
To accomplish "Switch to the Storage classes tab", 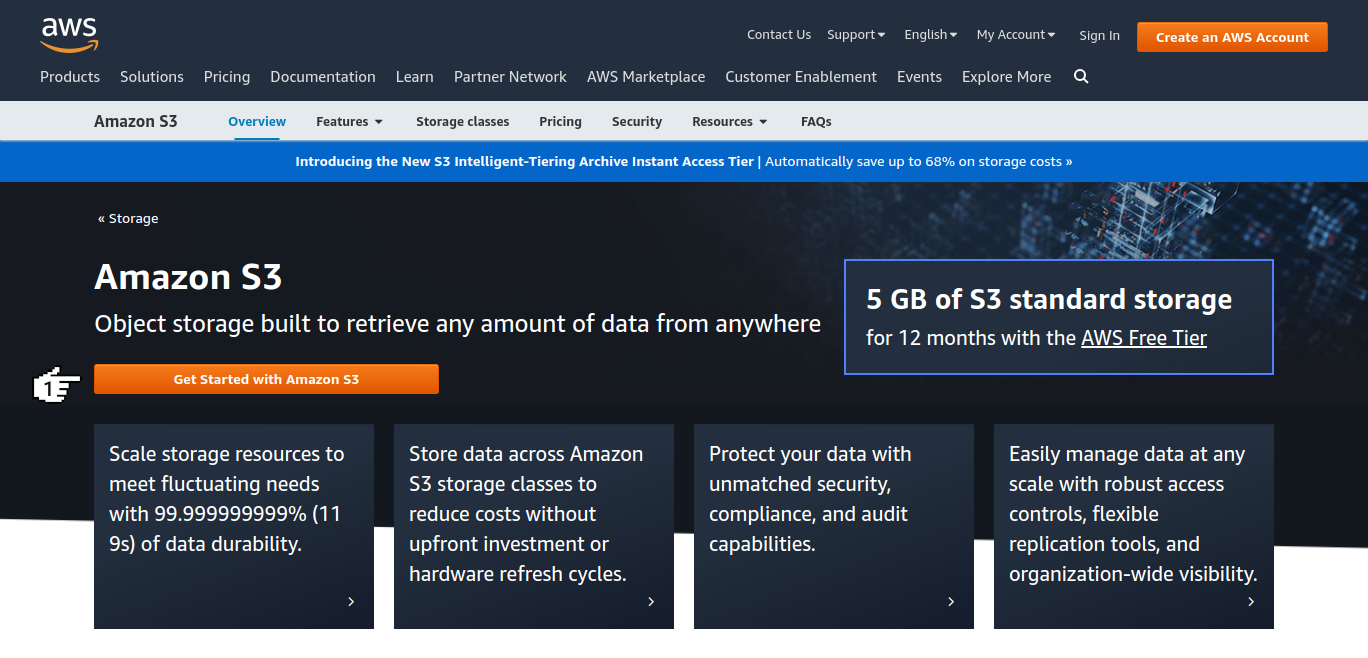I will 462,122.
